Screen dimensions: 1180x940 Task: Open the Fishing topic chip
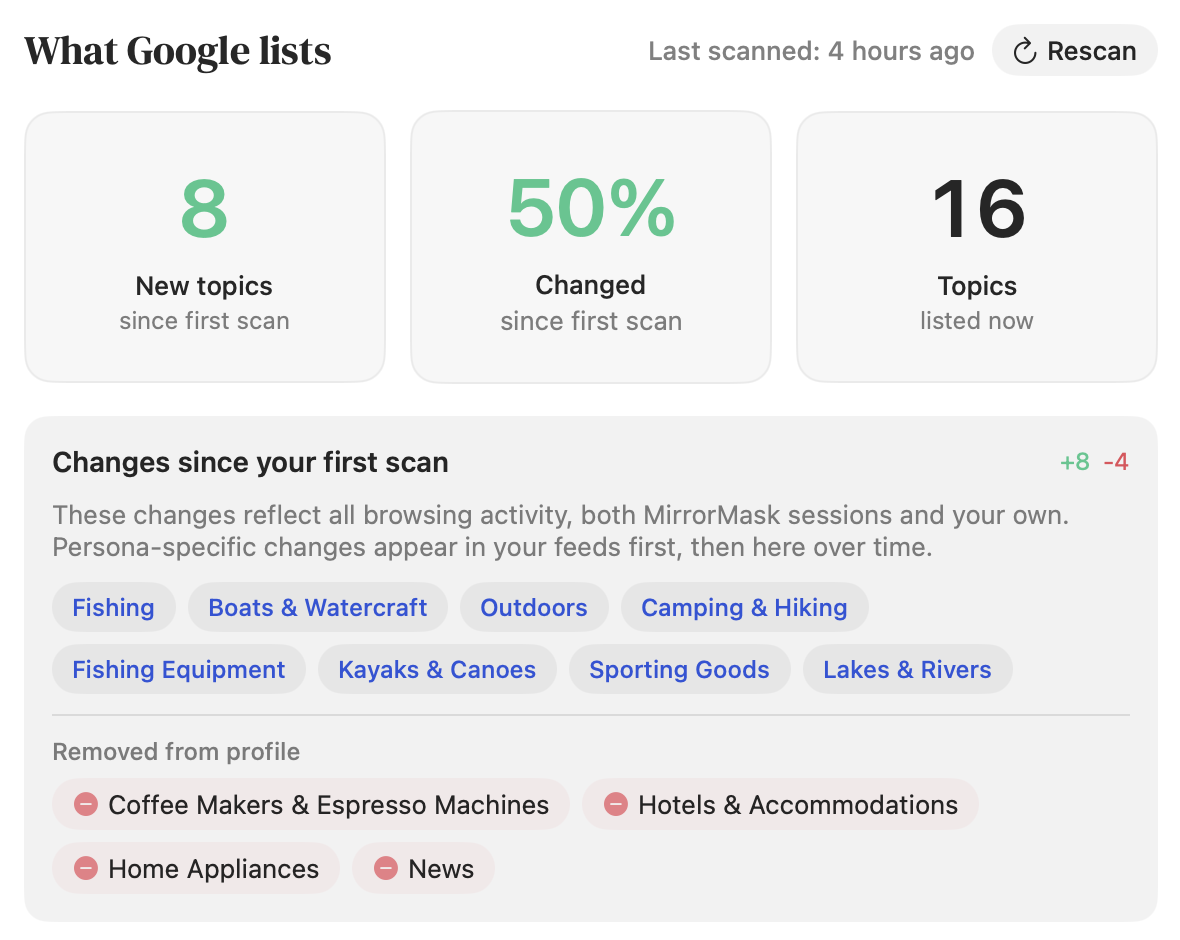(x=114, y=607)
